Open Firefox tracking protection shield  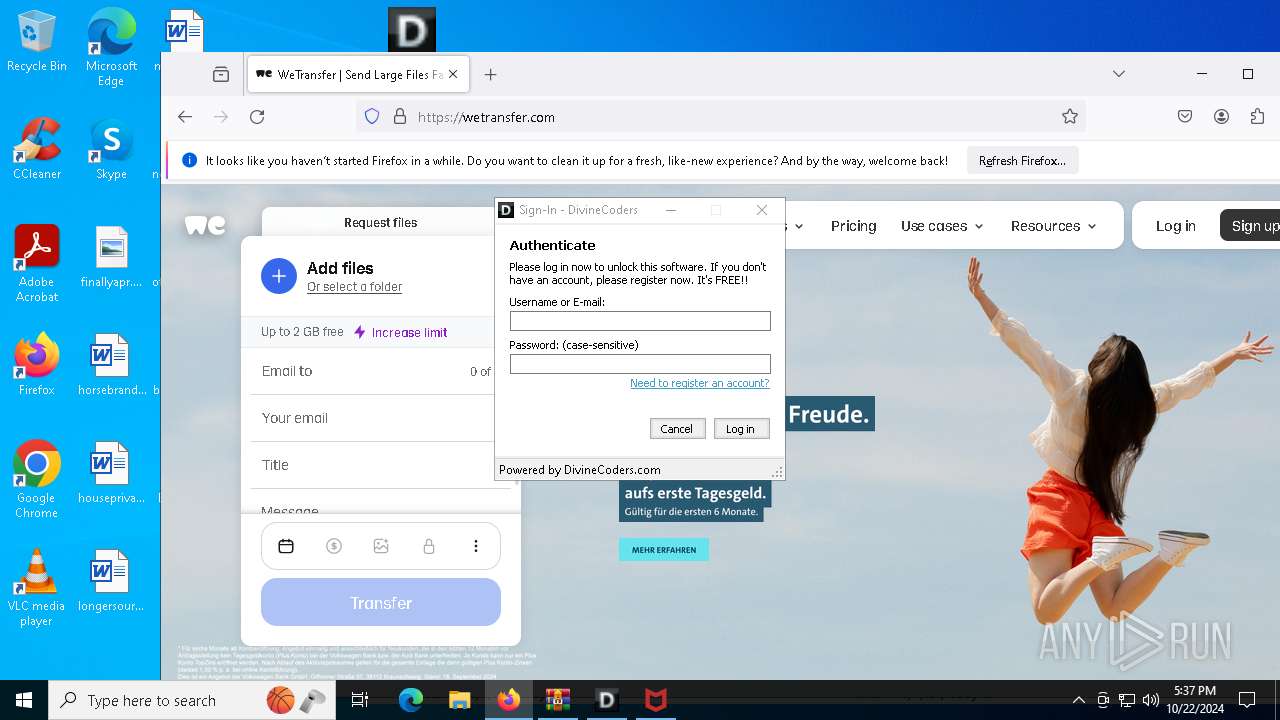tap(372, 117)
